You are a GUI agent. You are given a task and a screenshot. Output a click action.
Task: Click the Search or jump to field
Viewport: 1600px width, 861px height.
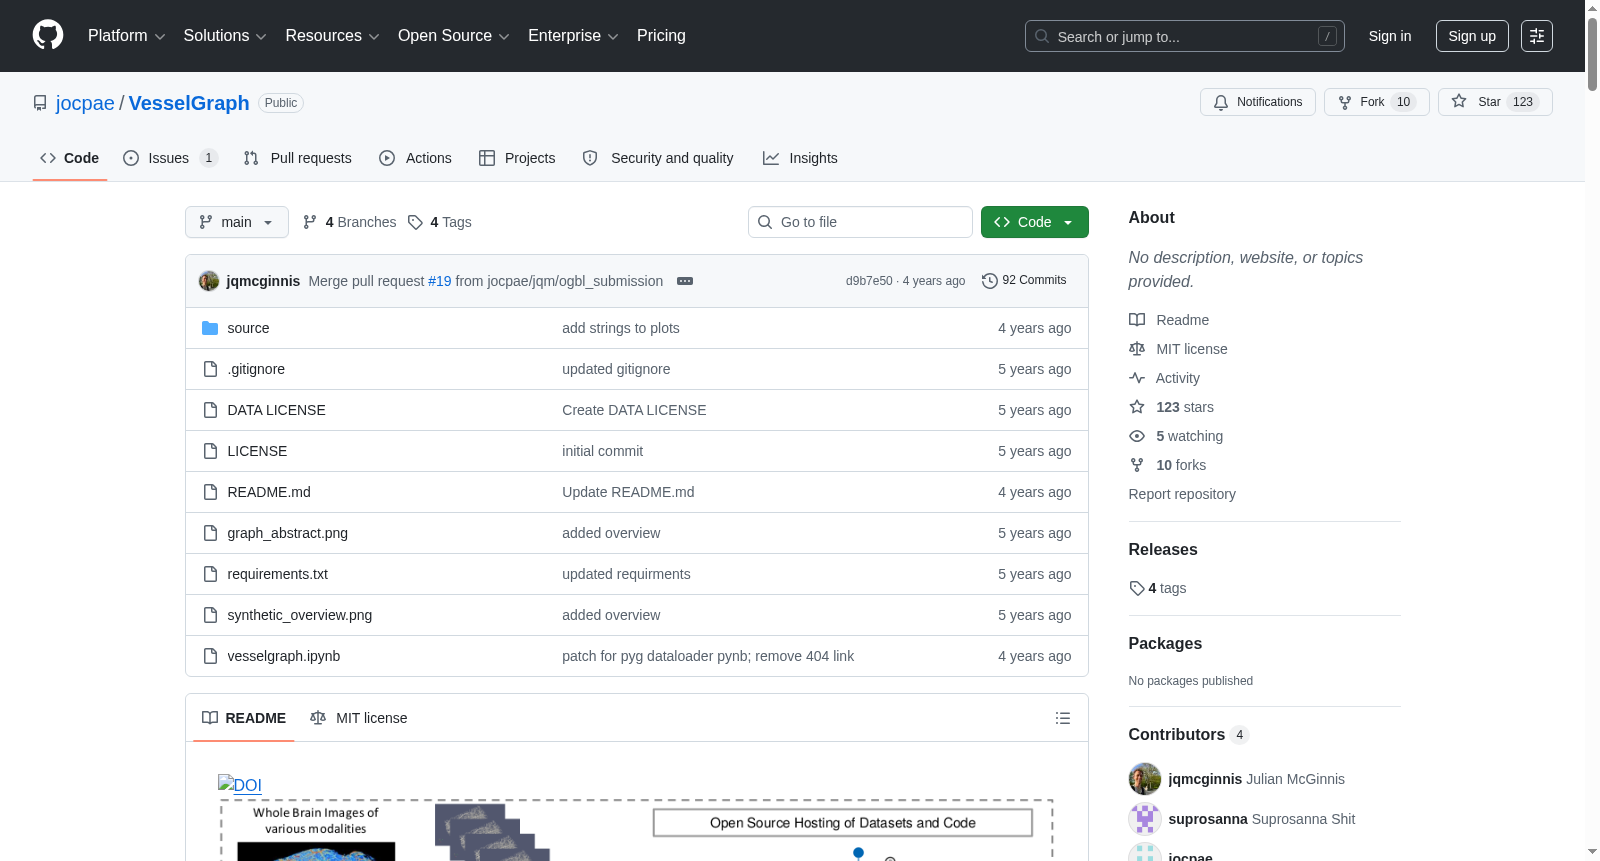tap(1185, 36)
